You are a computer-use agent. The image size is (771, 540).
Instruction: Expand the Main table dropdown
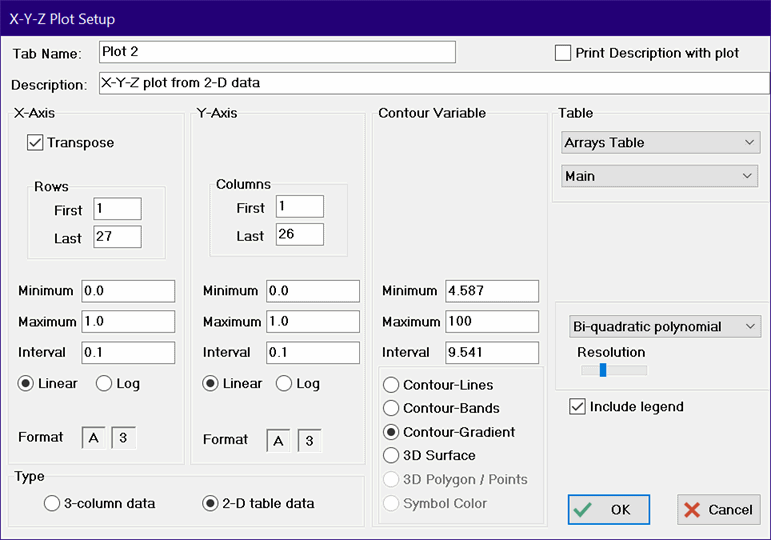660,176
